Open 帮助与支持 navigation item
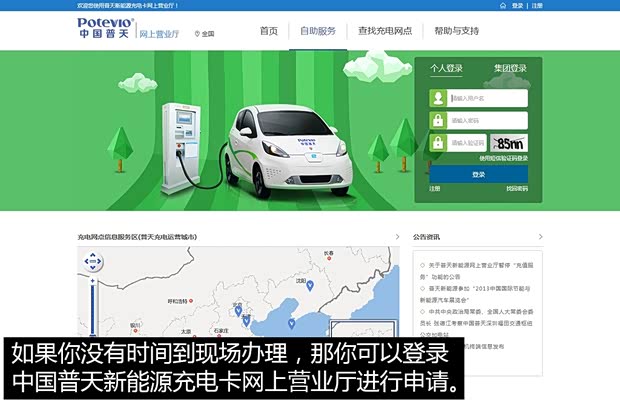Viewport: 620px width, 411px height. point(457,31)
